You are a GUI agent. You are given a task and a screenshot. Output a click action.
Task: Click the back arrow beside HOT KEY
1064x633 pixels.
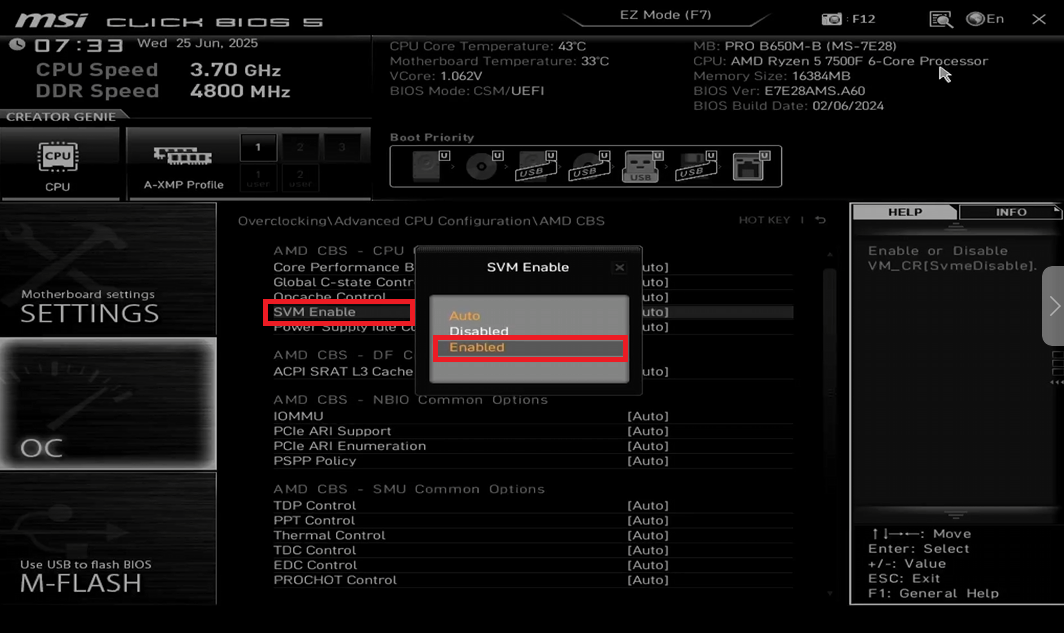pyautogui.click(x=820, y=220)
